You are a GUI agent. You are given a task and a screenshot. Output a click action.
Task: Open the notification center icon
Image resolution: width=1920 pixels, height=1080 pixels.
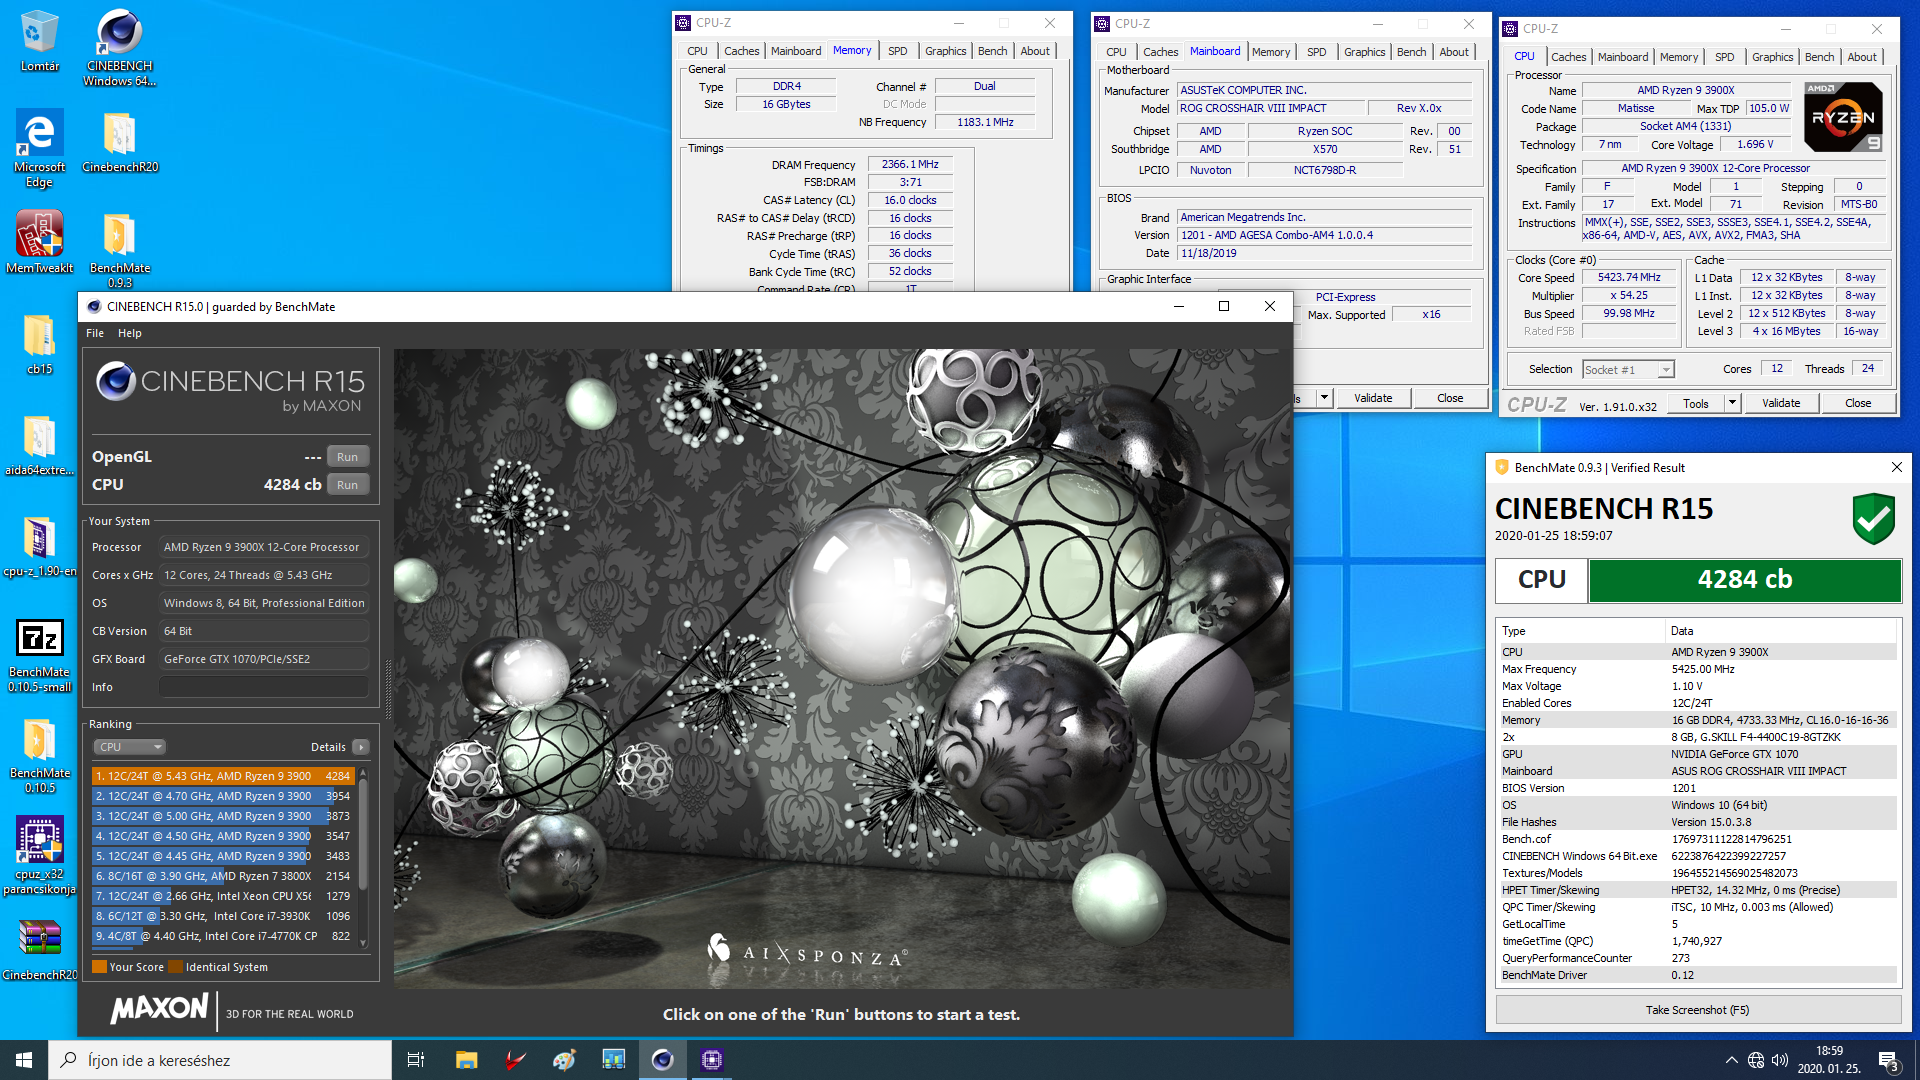(1889, 1060)
